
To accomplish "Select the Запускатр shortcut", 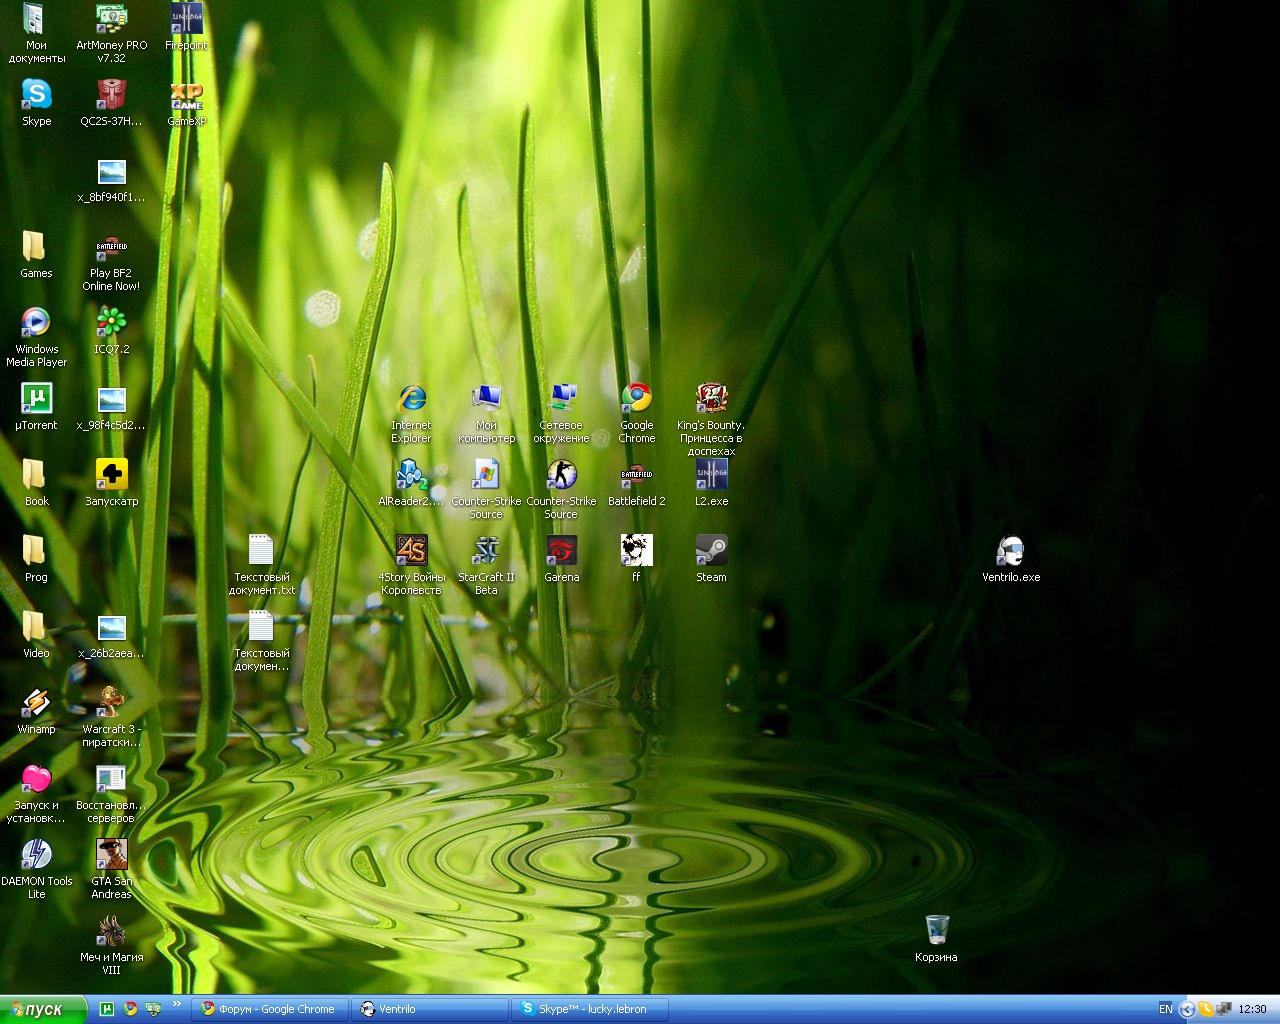I will (x=111, y=483).
